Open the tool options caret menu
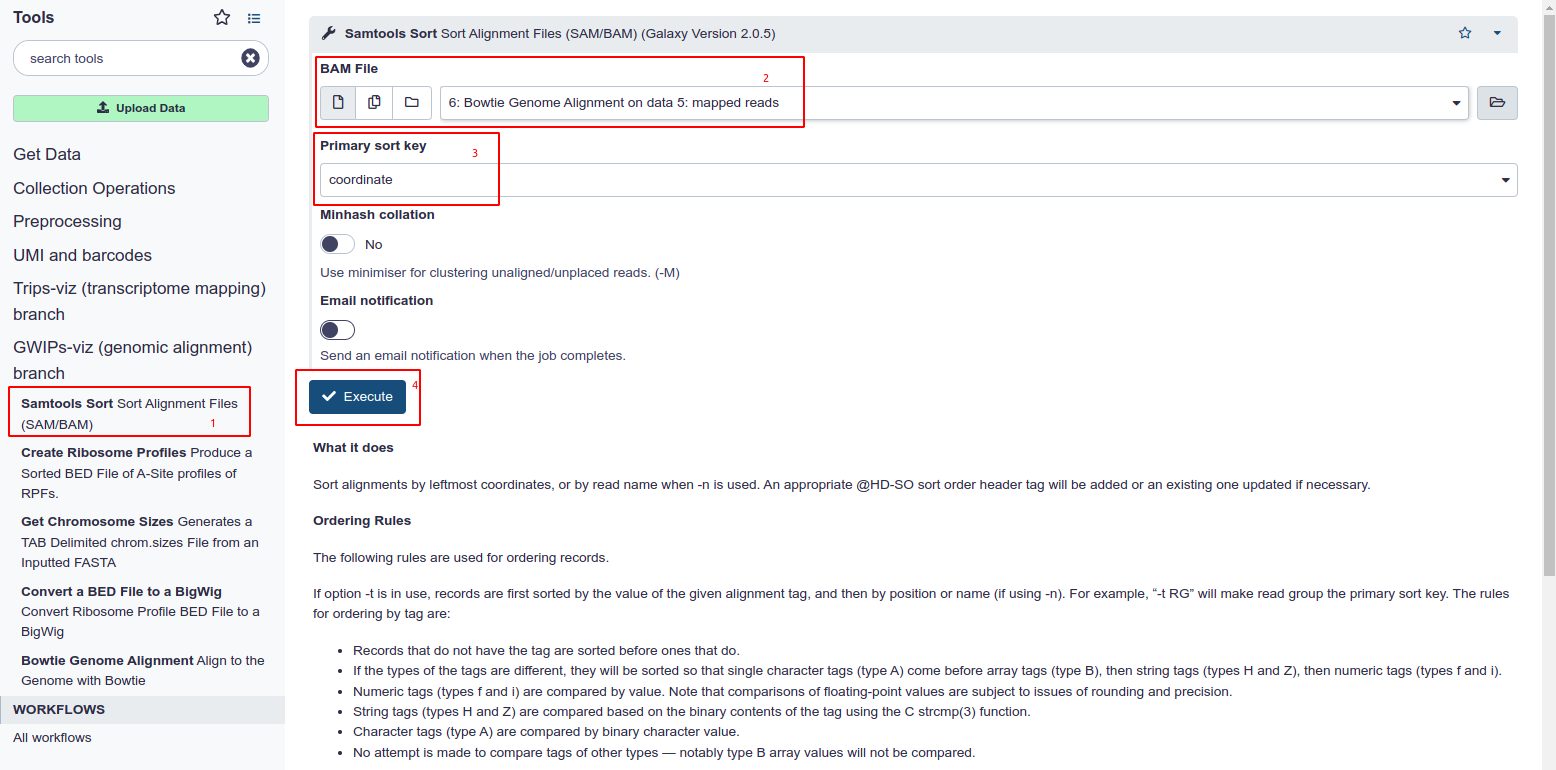Screen dimensions: 1556x770 (1497, 33)
